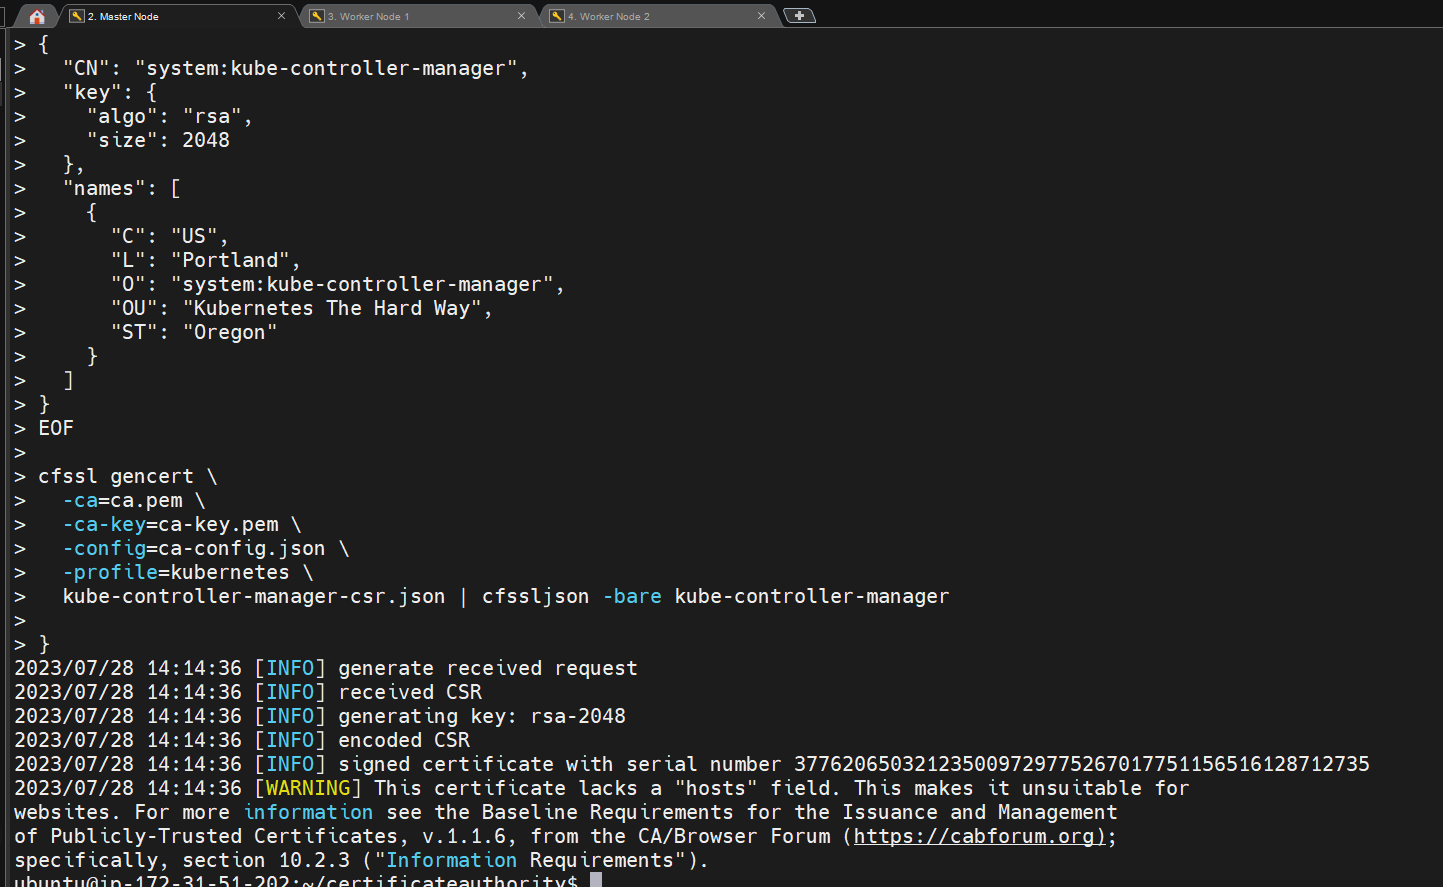This screenshot has height=887, width=1443.
Task: Click the blue -bare flag in the command
Action: (x=631, y=596)
